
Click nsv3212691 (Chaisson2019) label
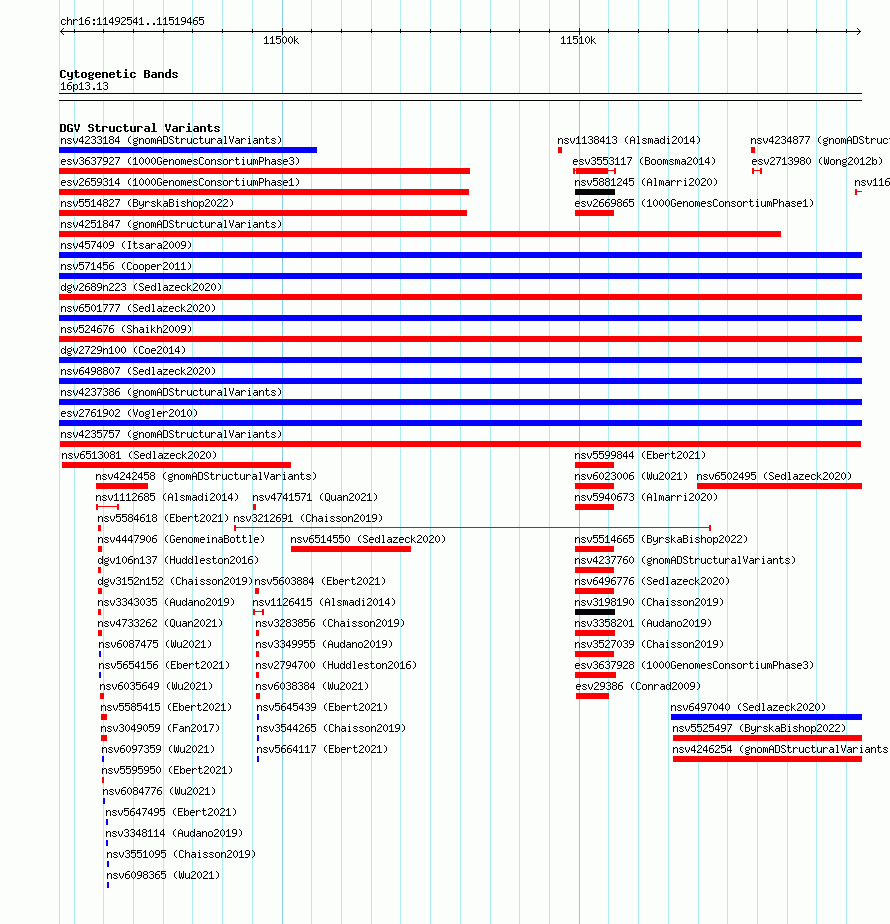pos(308,519)
